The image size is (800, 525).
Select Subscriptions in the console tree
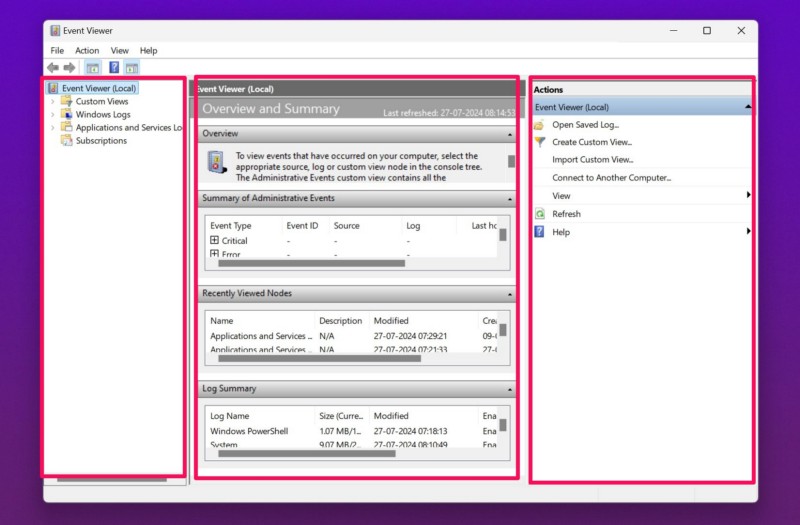101,141
